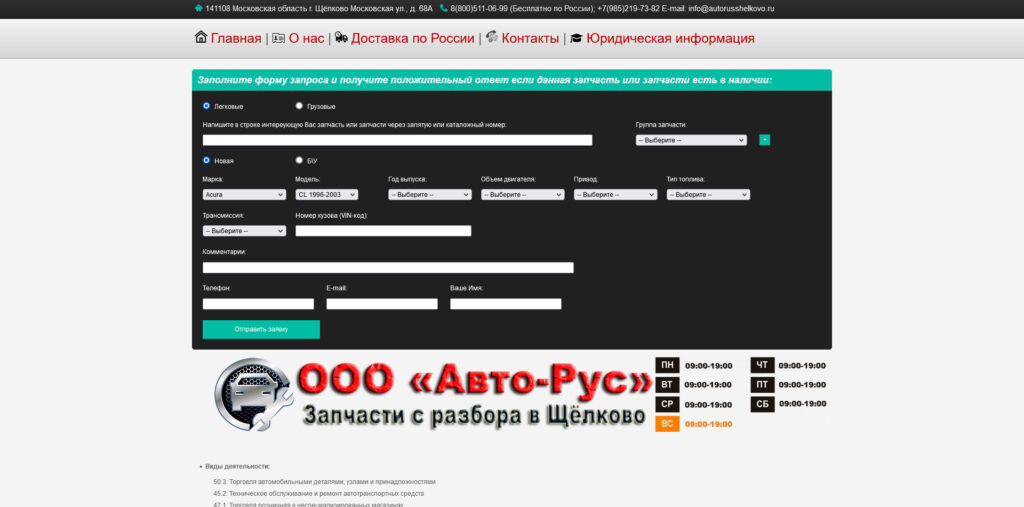
Task: Click the Авто-Рус car wrench logo
Action: (253, 394)
